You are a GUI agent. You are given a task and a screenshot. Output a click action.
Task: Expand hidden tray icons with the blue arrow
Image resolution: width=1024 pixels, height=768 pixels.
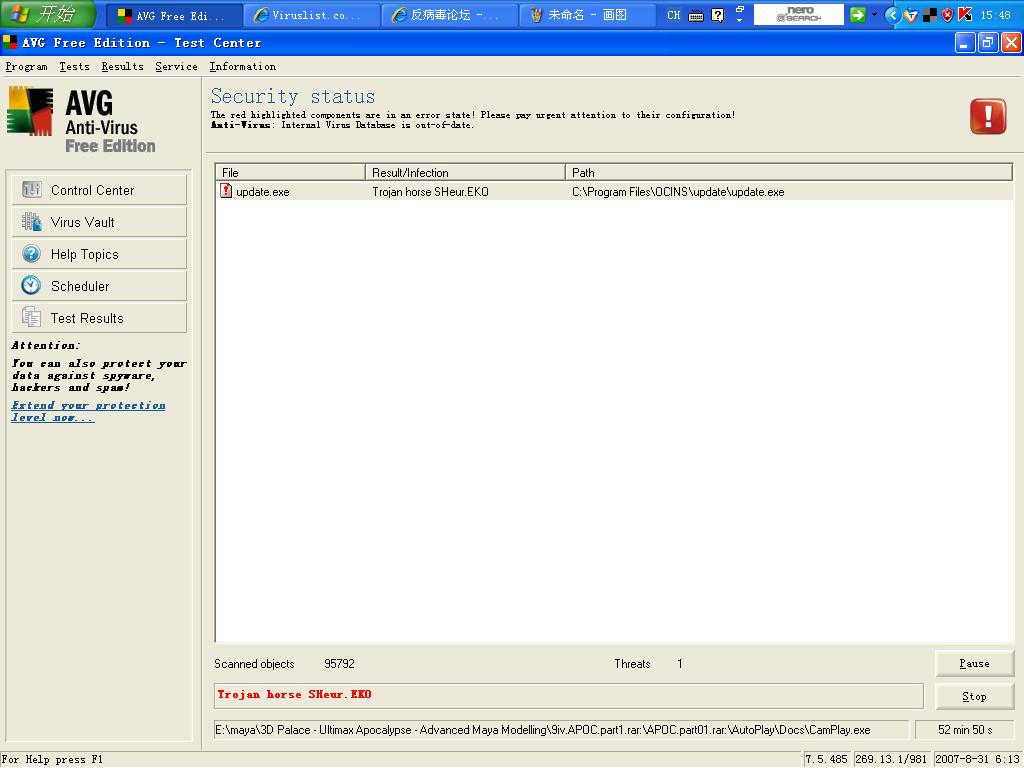point(893,15)
